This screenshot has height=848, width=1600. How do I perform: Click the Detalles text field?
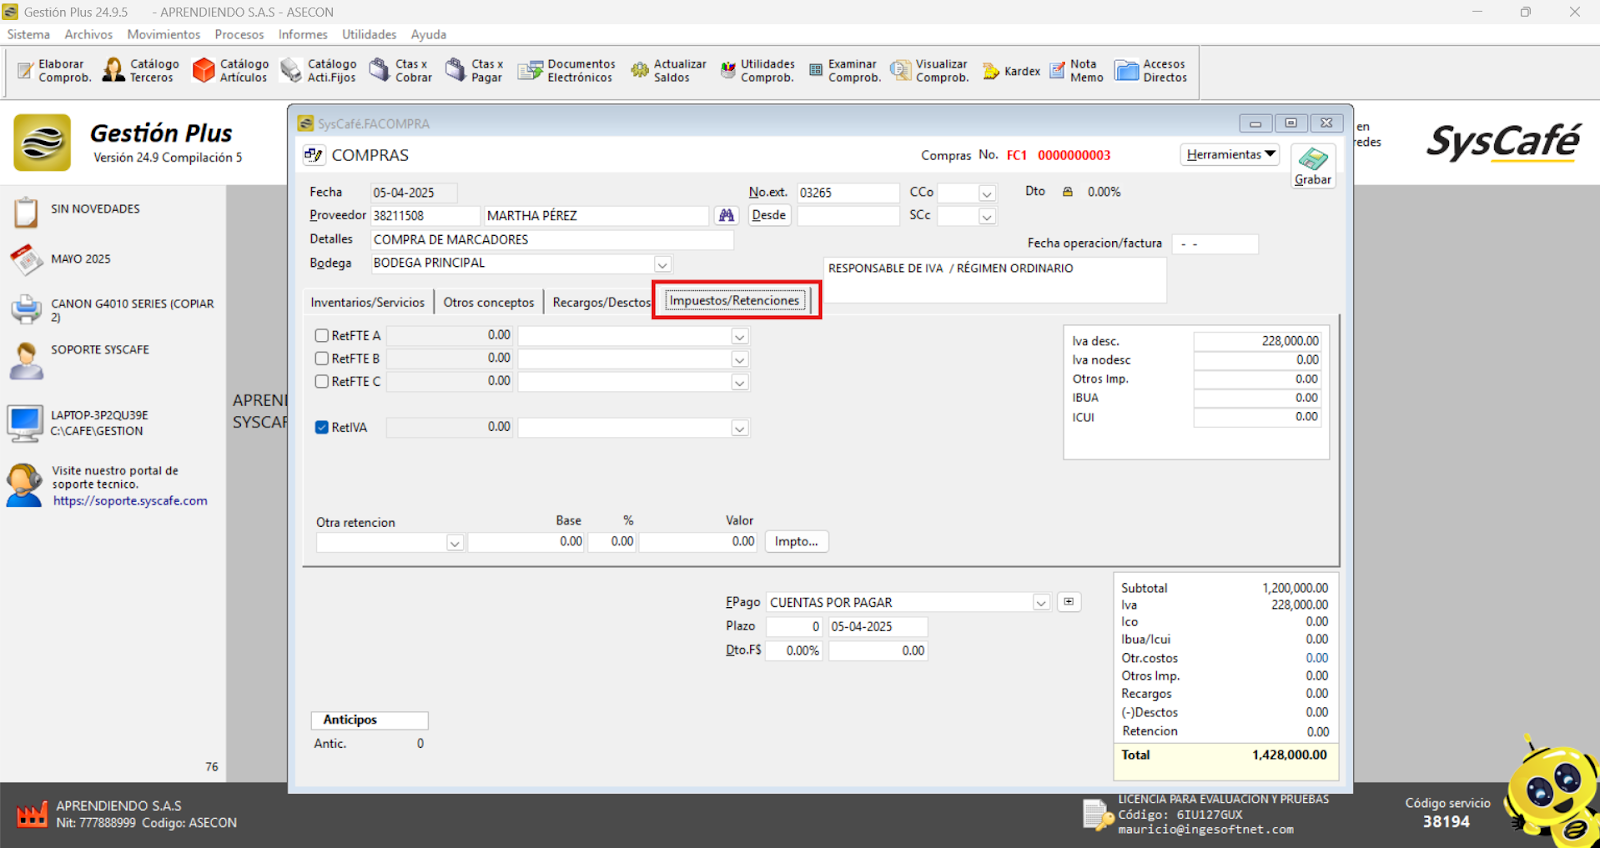551,240
